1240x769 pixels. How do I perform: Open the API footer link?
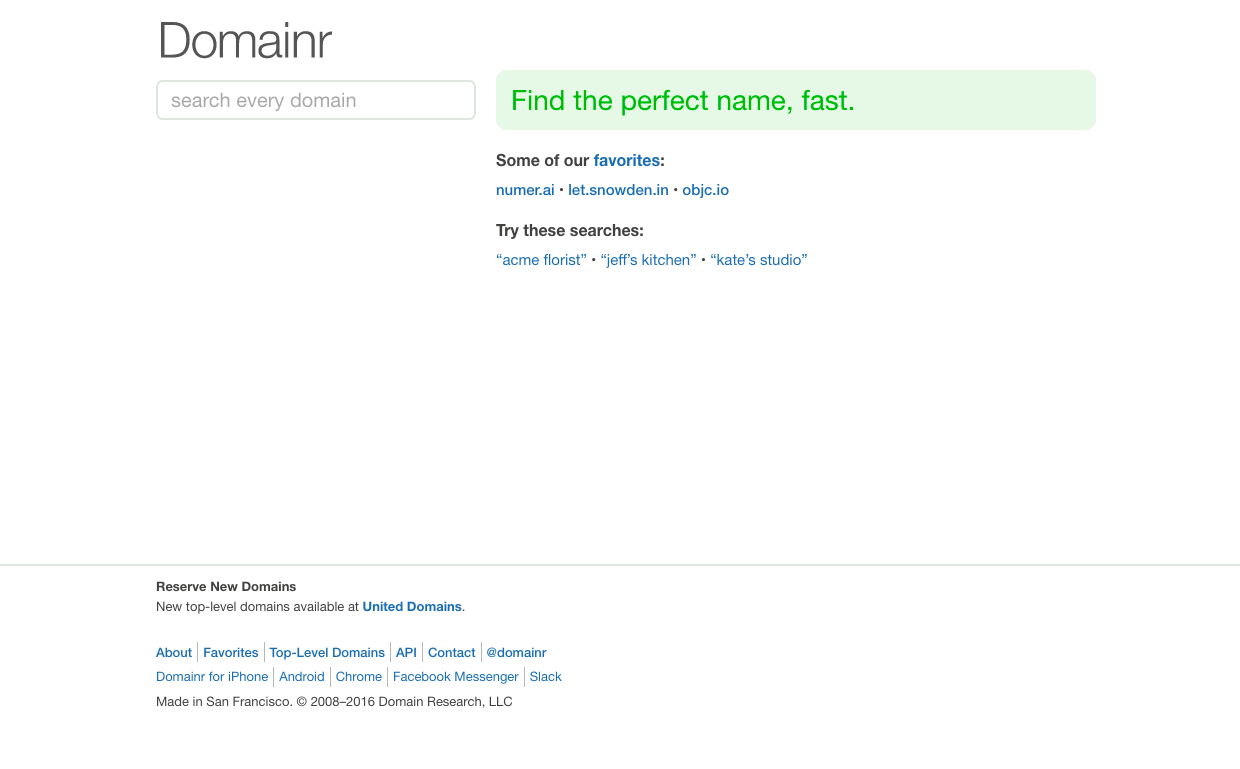pos(406,653)
